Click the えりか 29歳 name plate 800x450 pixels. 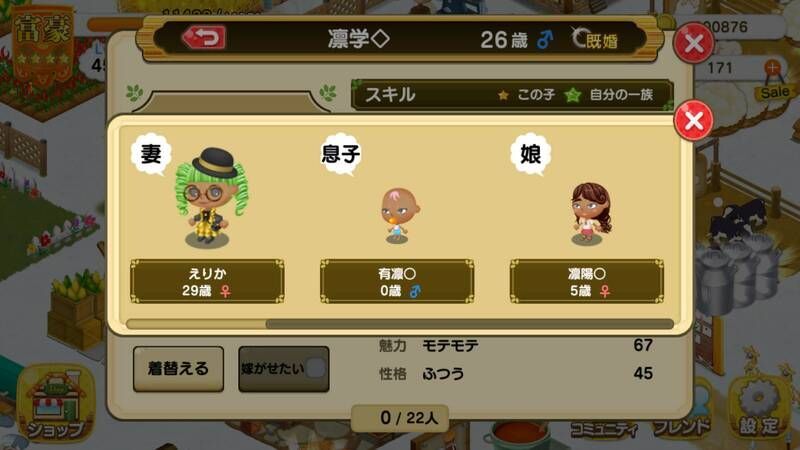tap(207, 281)
